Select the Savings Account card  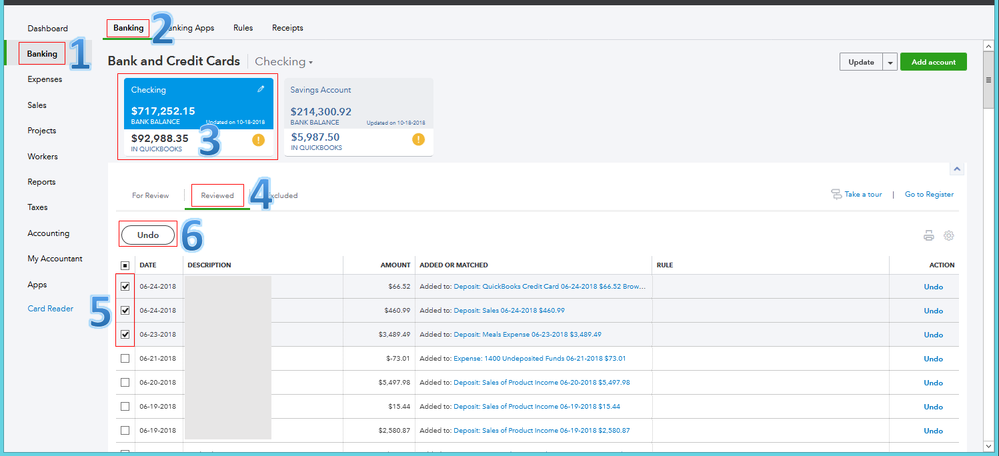click(358, 117)
